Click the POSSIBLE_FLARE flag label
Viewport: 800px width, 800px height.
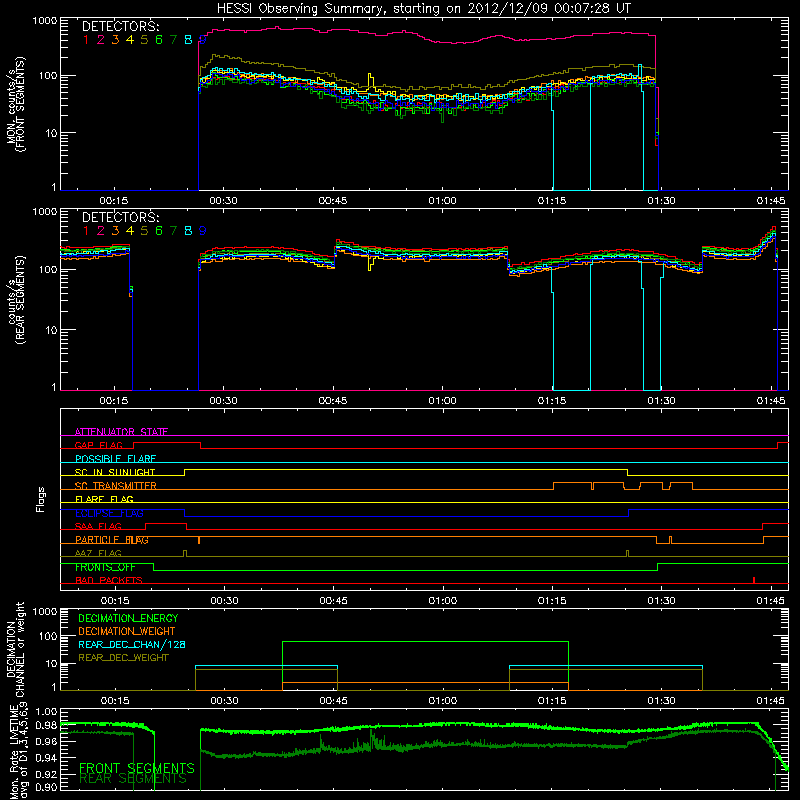(115, 459)
